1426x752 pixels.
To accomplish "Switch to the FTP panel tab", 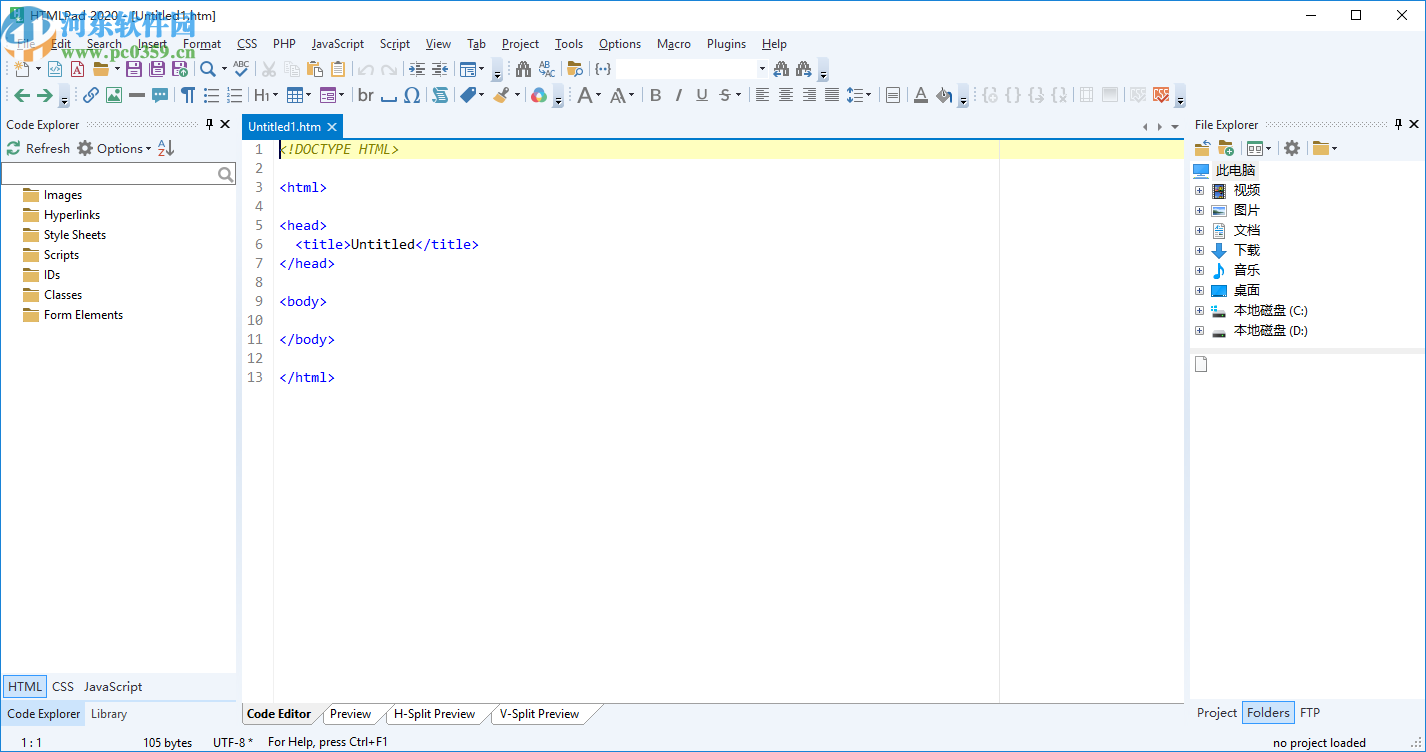I will click(x=1309, y=713).
